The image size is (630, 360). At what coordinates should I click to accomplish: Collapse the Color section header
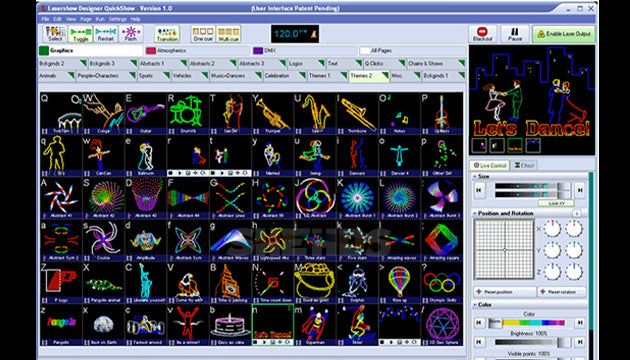(530, 305)
